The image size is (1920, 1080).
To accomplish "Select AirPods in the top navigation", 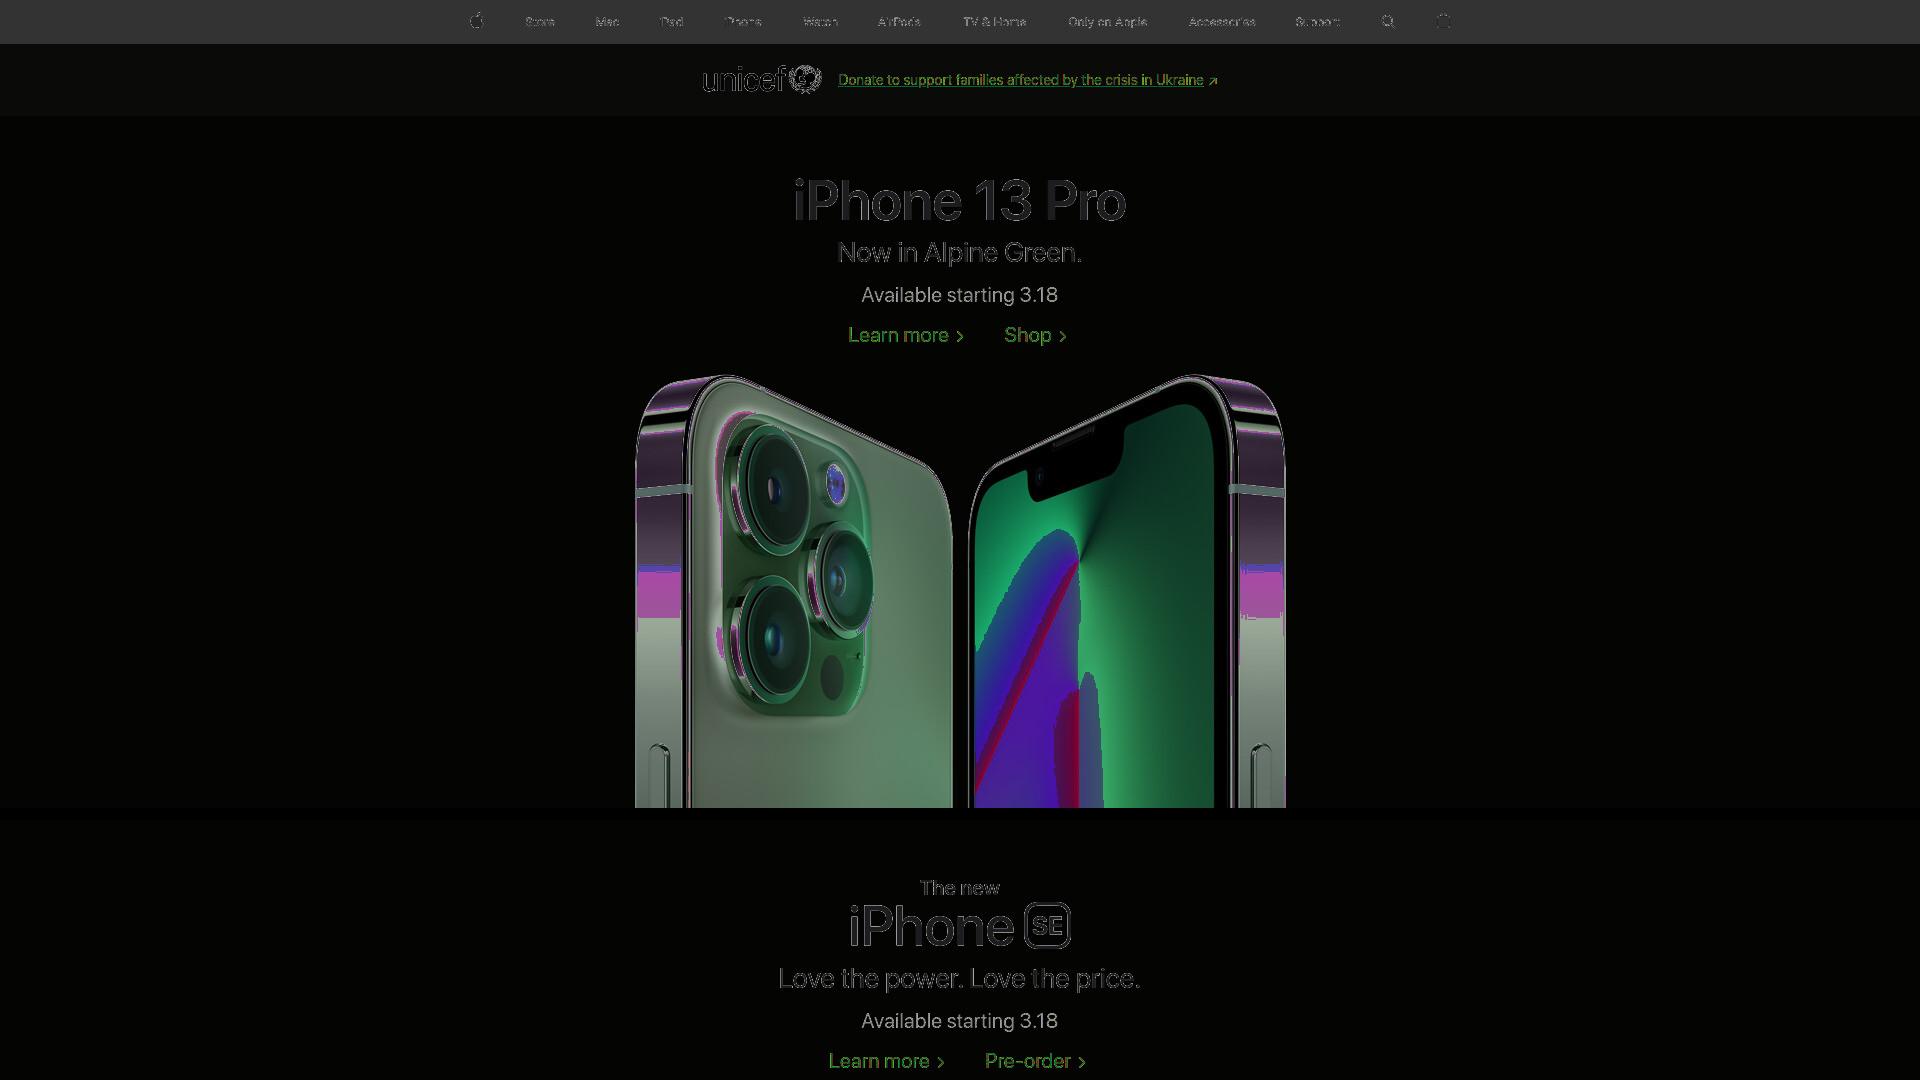I will point(899,22).
